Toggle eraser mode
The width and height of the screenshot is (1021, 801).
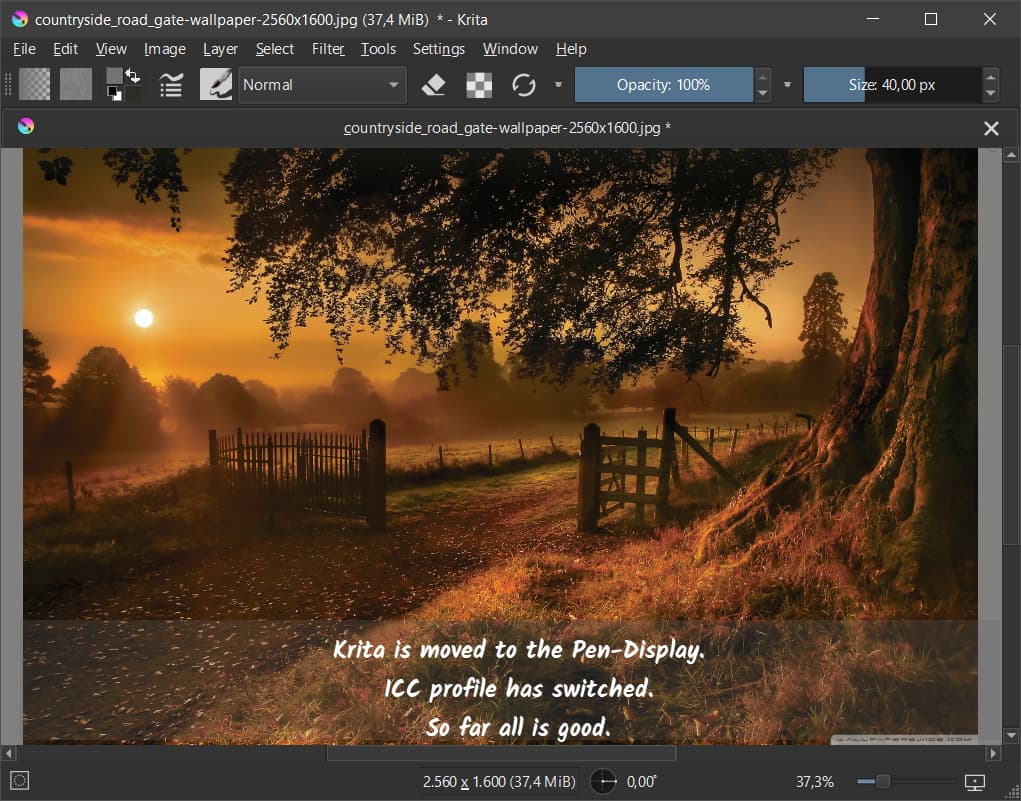click(433, 85)
